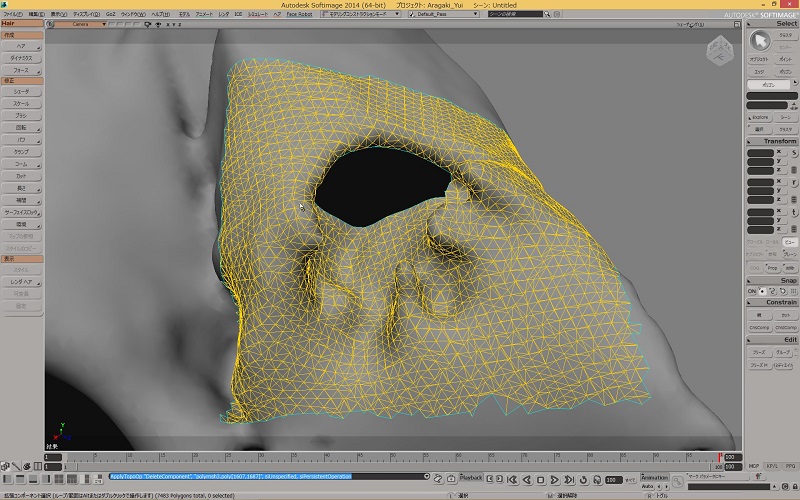Open the Default_Pass dropdown
The height and width of the screenshot is (500, 800).
coord(443,14)
